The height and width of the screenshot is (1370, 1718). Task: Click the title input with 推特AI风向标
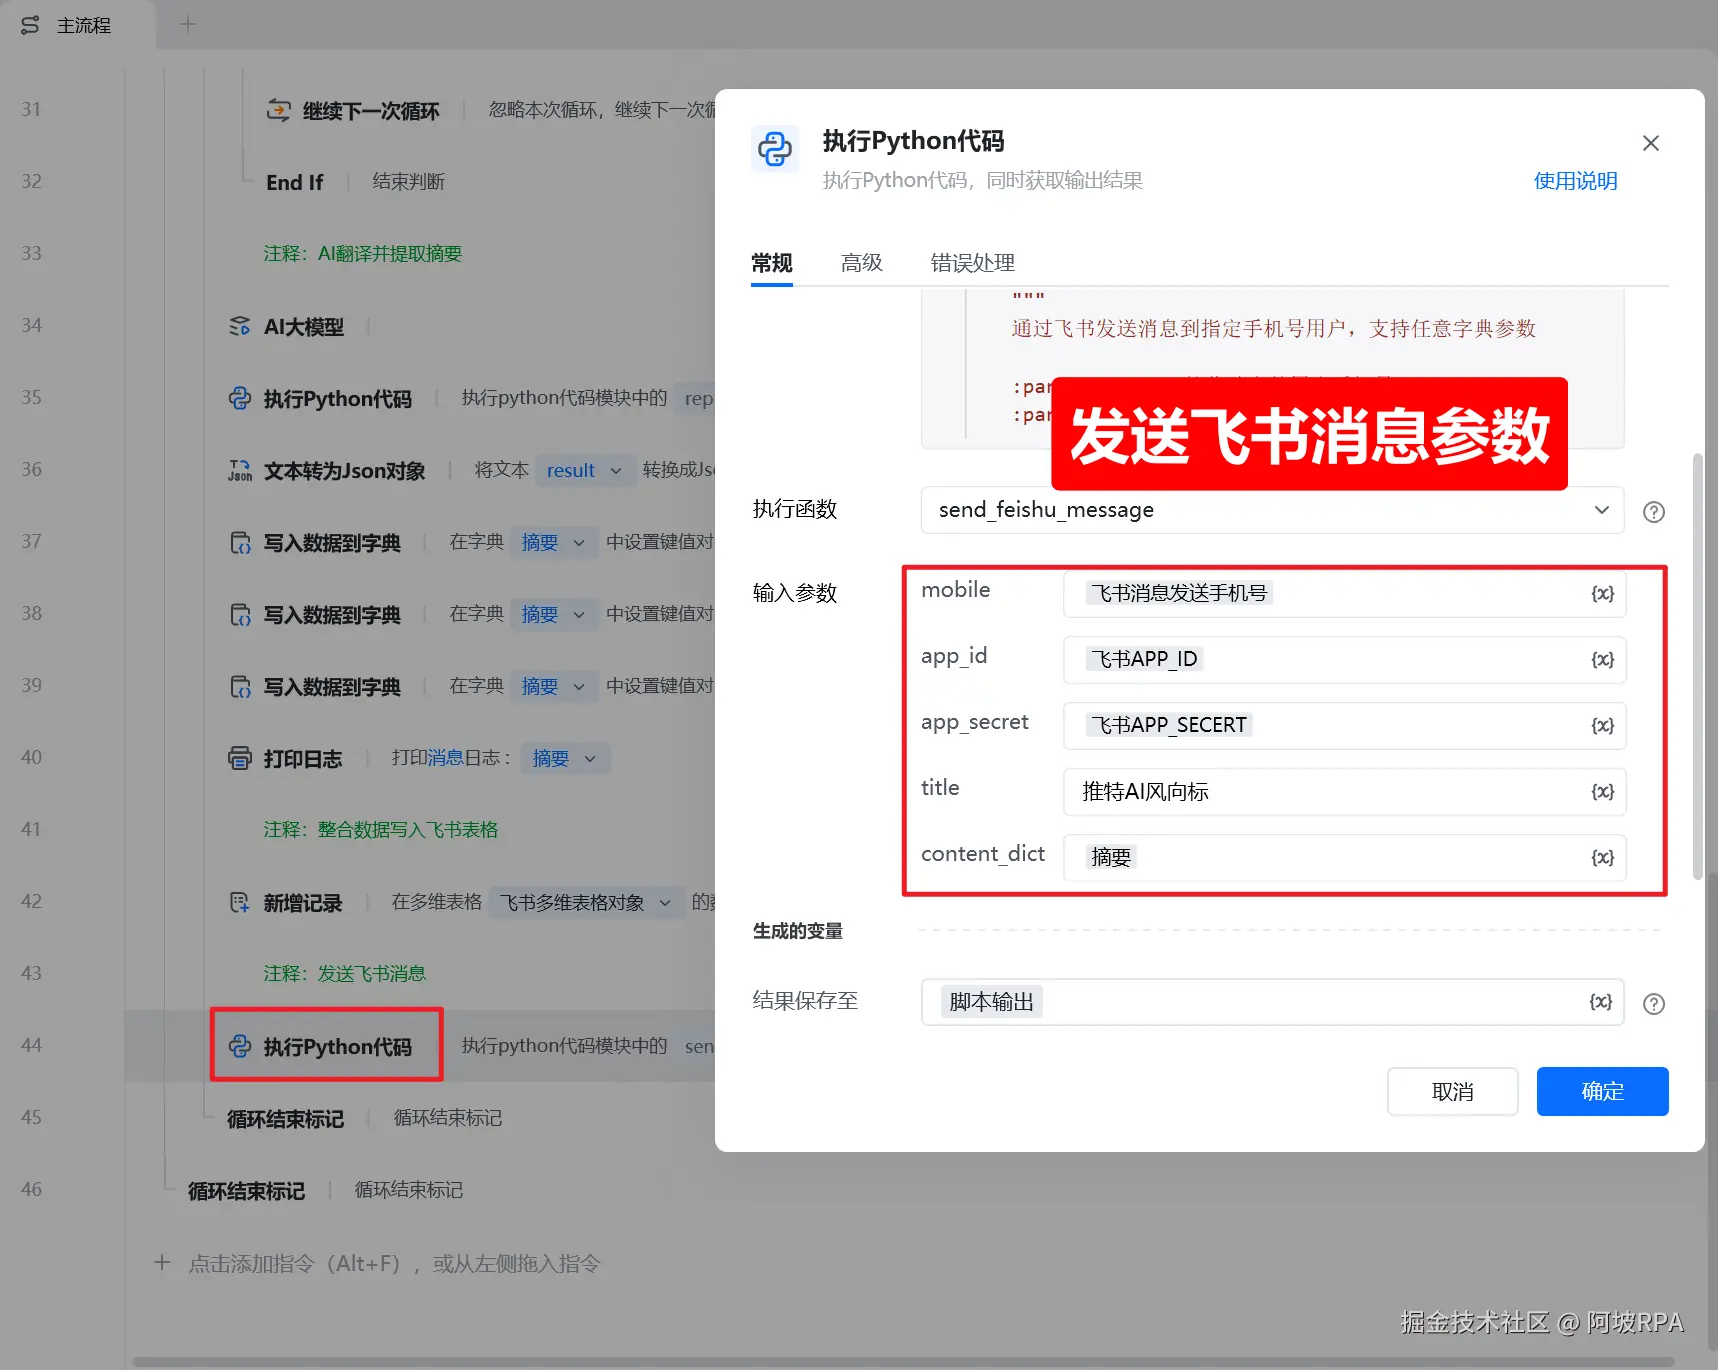point(1344,792)
